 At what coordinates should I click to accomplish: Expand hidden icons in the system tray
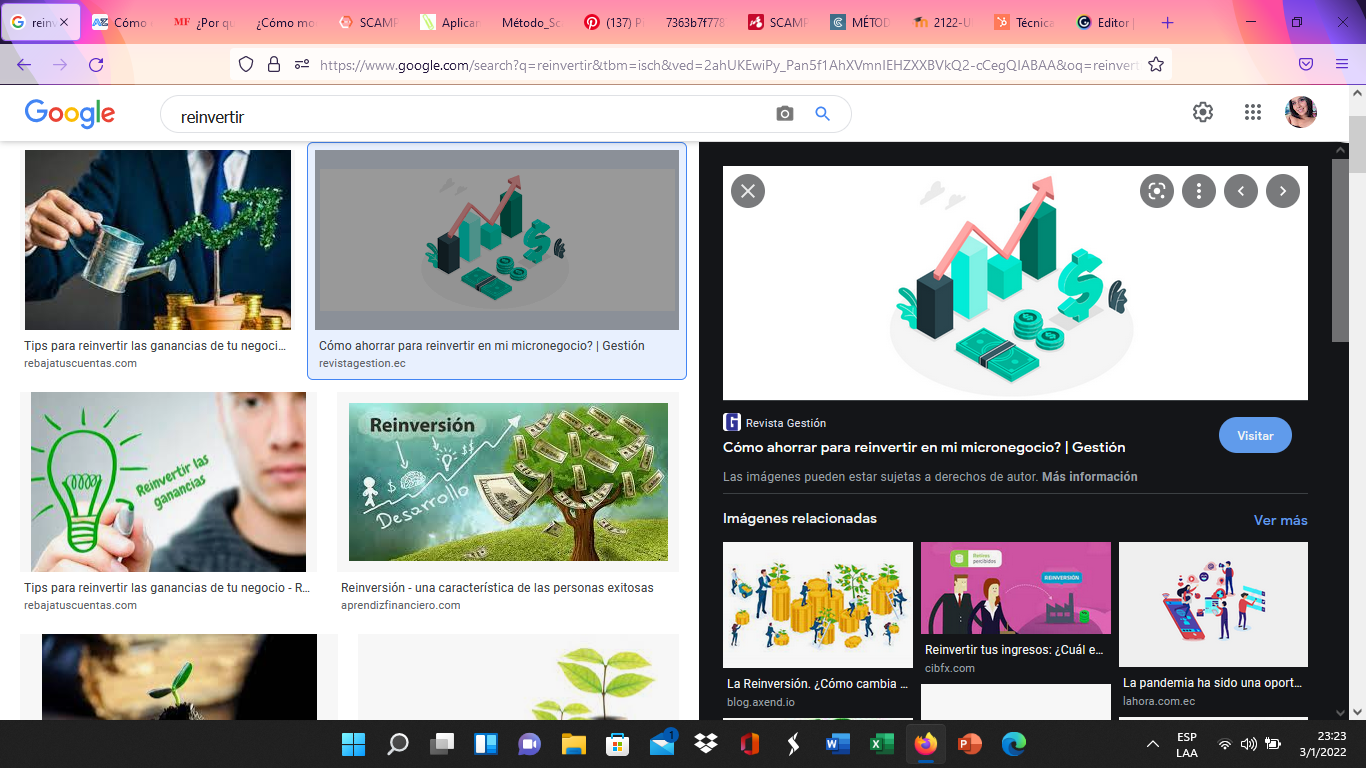[1152, 744]
